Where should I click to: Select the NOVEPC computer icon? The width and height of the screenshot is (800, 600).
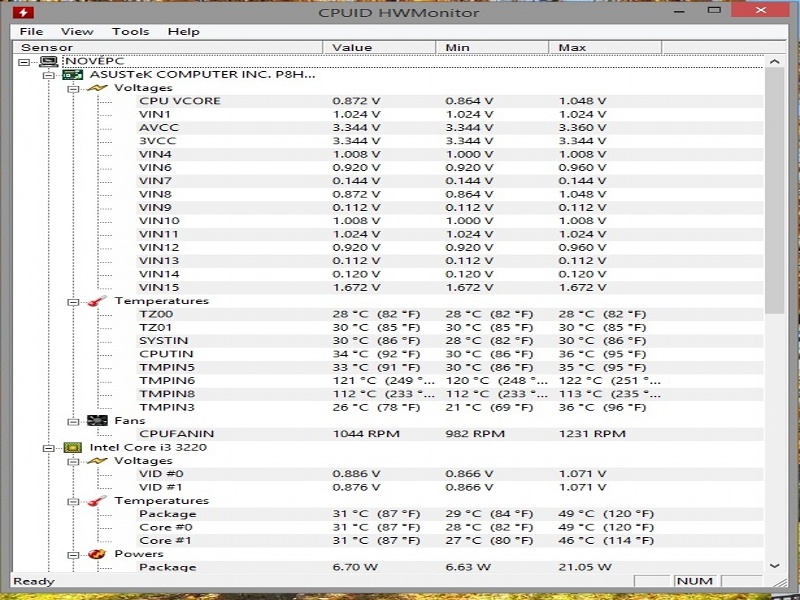point(48,62)
